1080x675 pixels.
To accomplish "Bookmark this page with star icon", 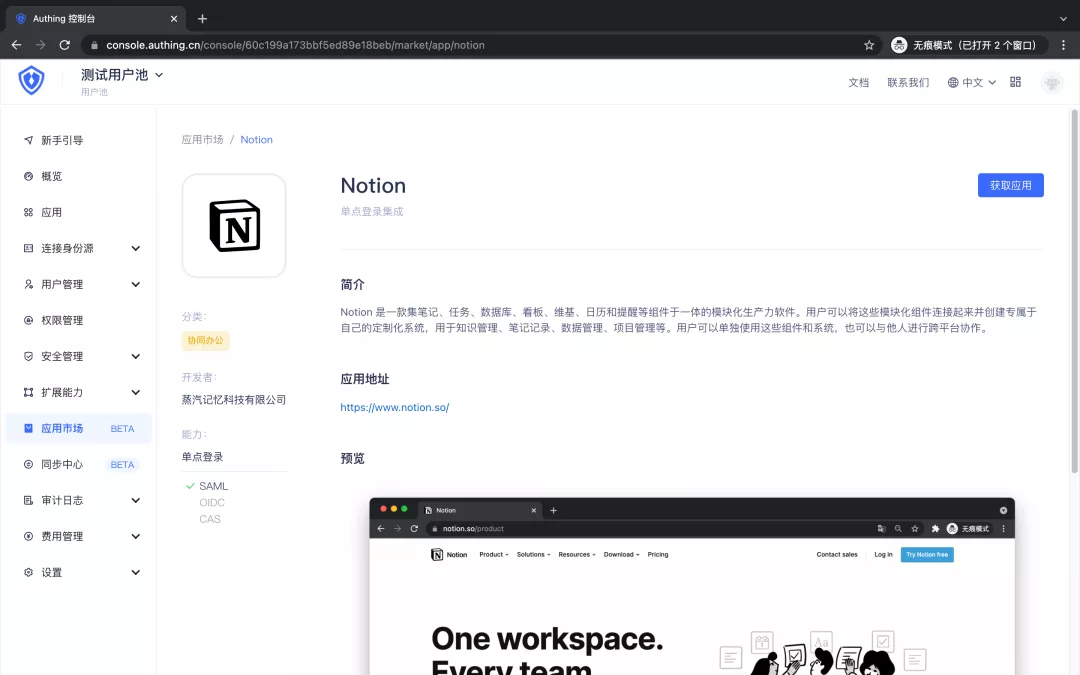I will click(x=869, y=45).
